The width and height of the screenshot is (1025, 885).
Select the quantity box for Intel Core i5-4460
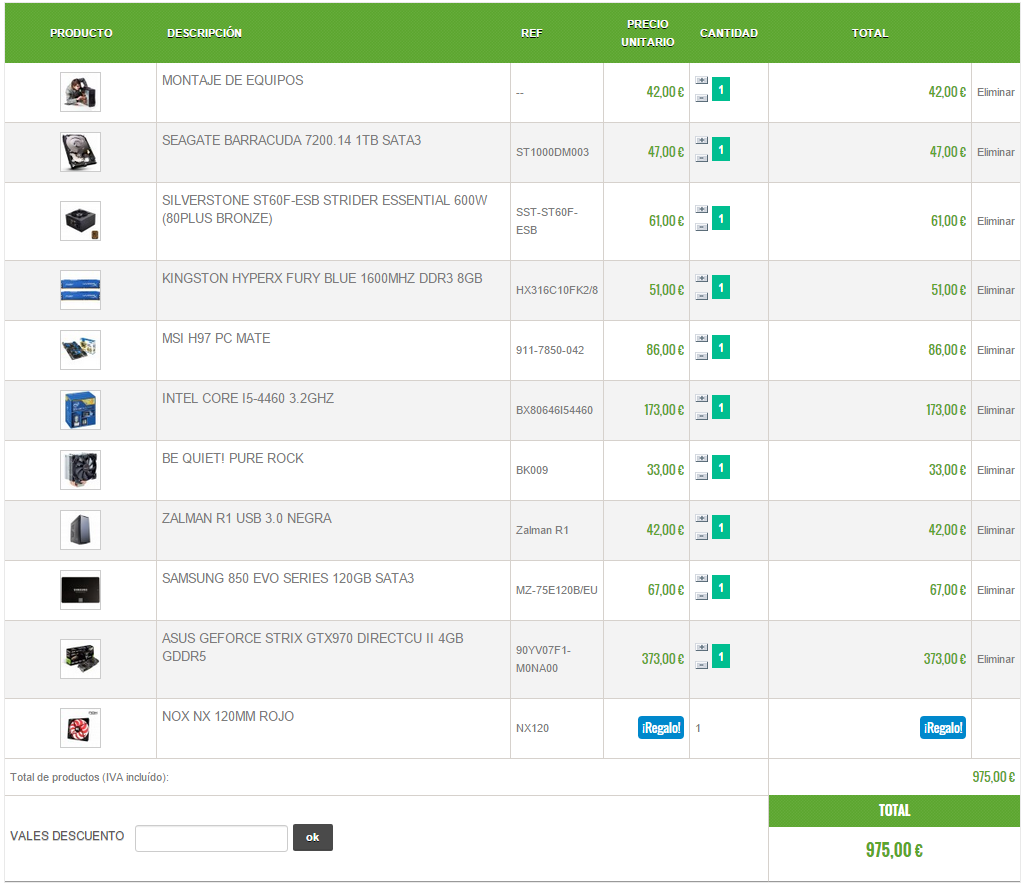coord(721,407)
